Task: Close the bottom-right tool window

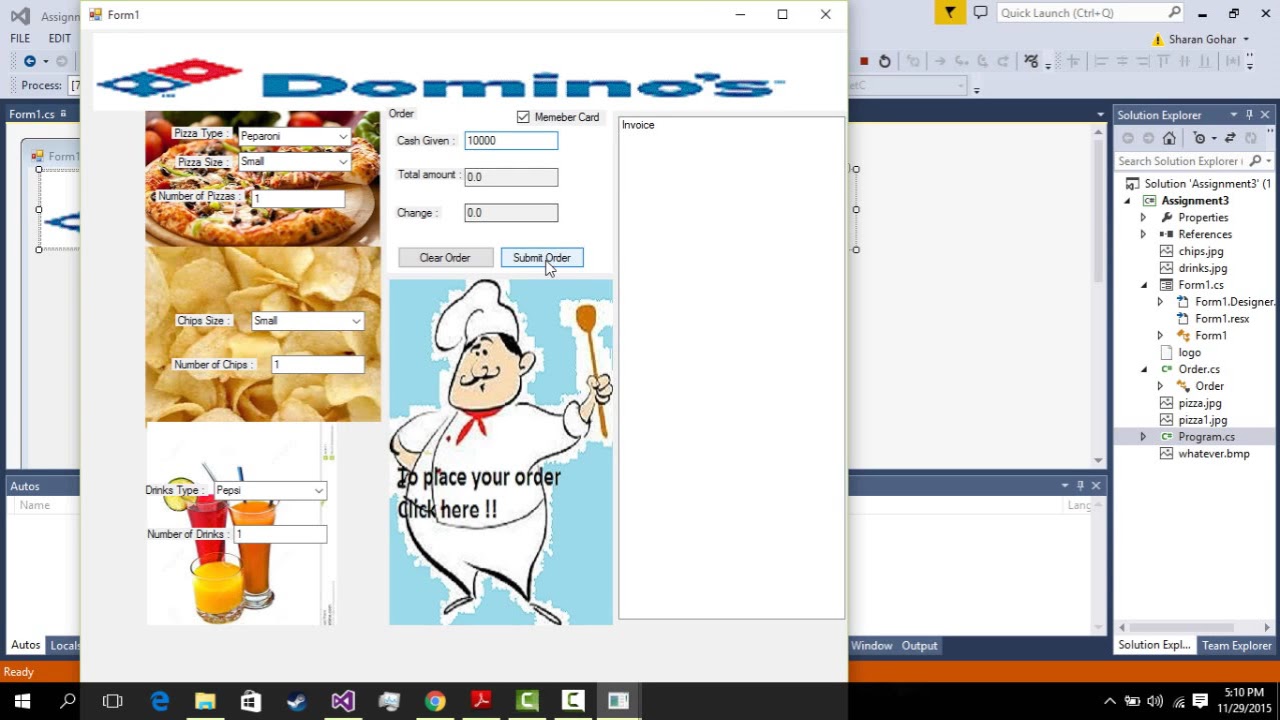Action: point(1096,486)
